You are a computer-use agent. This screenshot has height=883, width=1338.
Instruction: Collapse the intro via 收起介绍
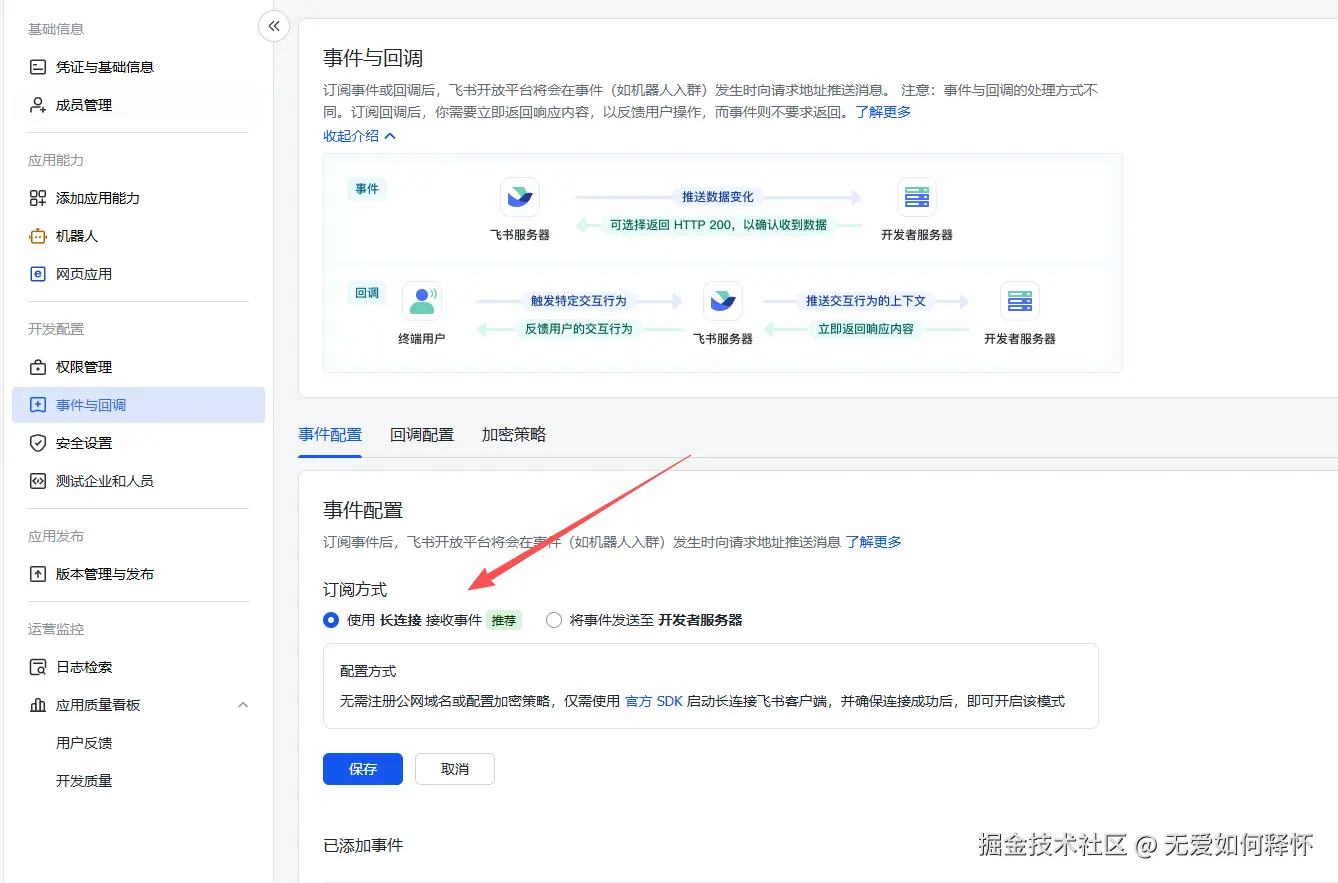click(360, 135)
